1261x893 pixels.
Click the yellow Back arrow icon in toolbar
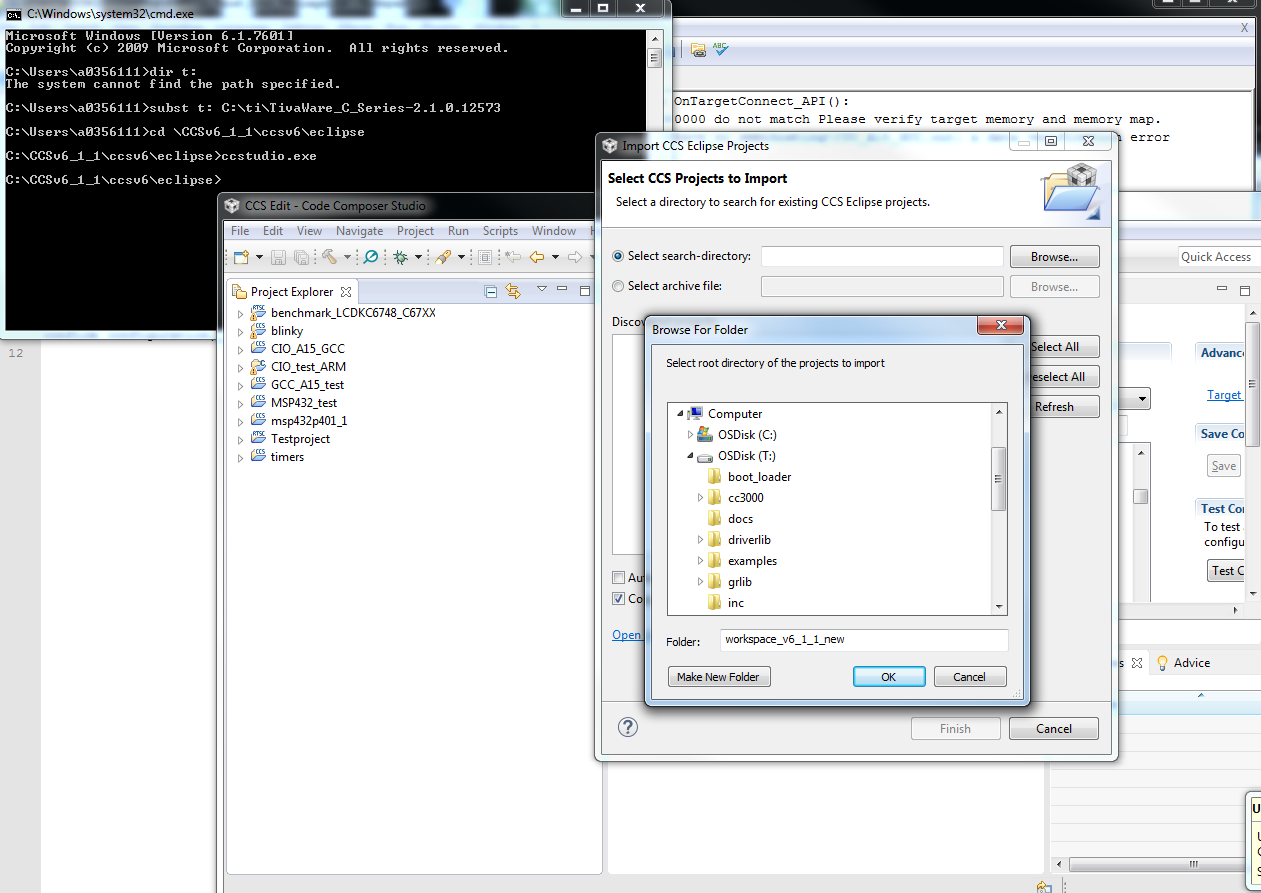coord(537,257)
